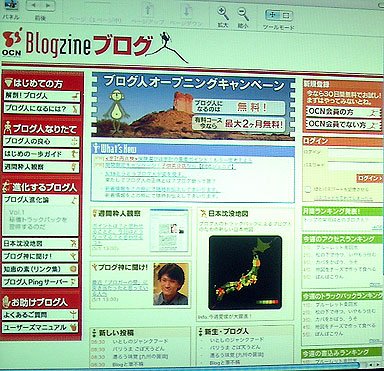Open ブログ人進化論 sidebar item
Screen dimensions: 384x371
coord(41,200)
